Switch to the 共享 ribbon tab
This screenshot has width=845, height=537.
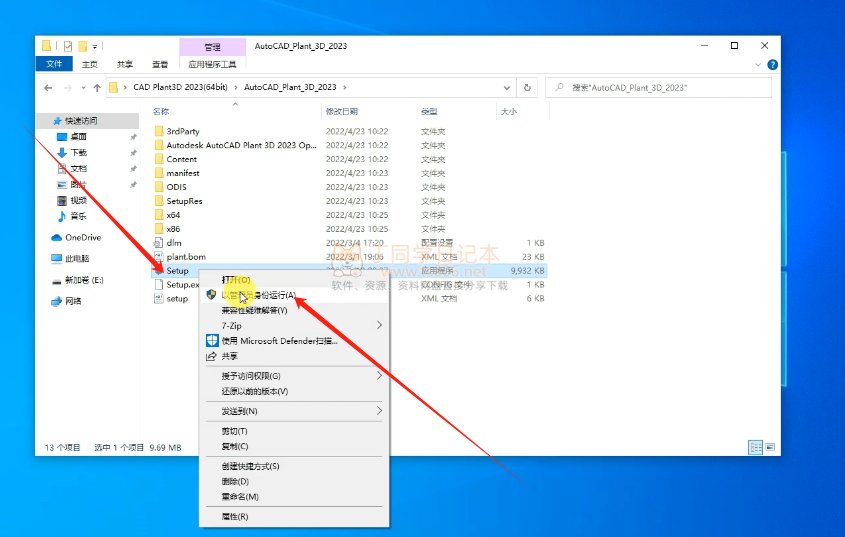point(125,64)
